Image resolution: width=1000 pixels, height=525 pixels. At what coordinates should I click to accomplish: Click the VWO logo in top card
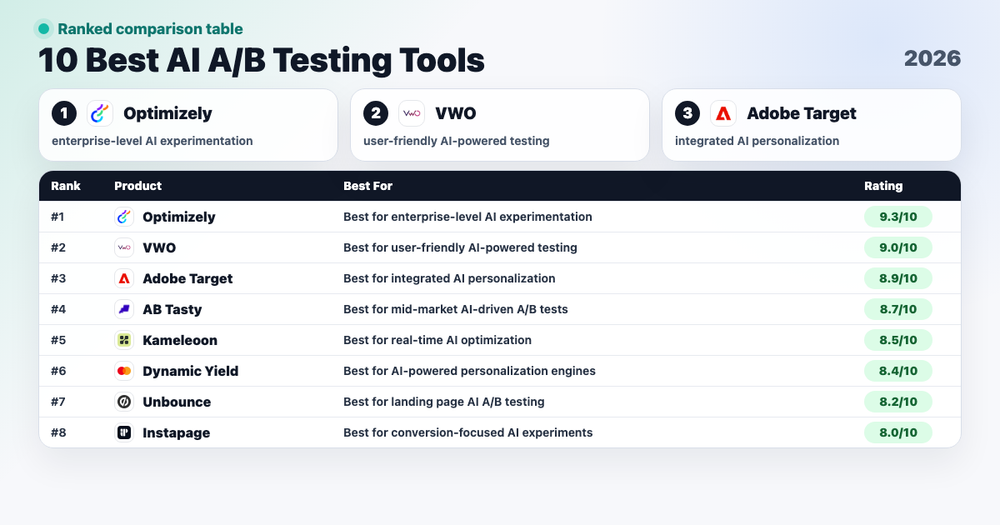click(411, 114)
